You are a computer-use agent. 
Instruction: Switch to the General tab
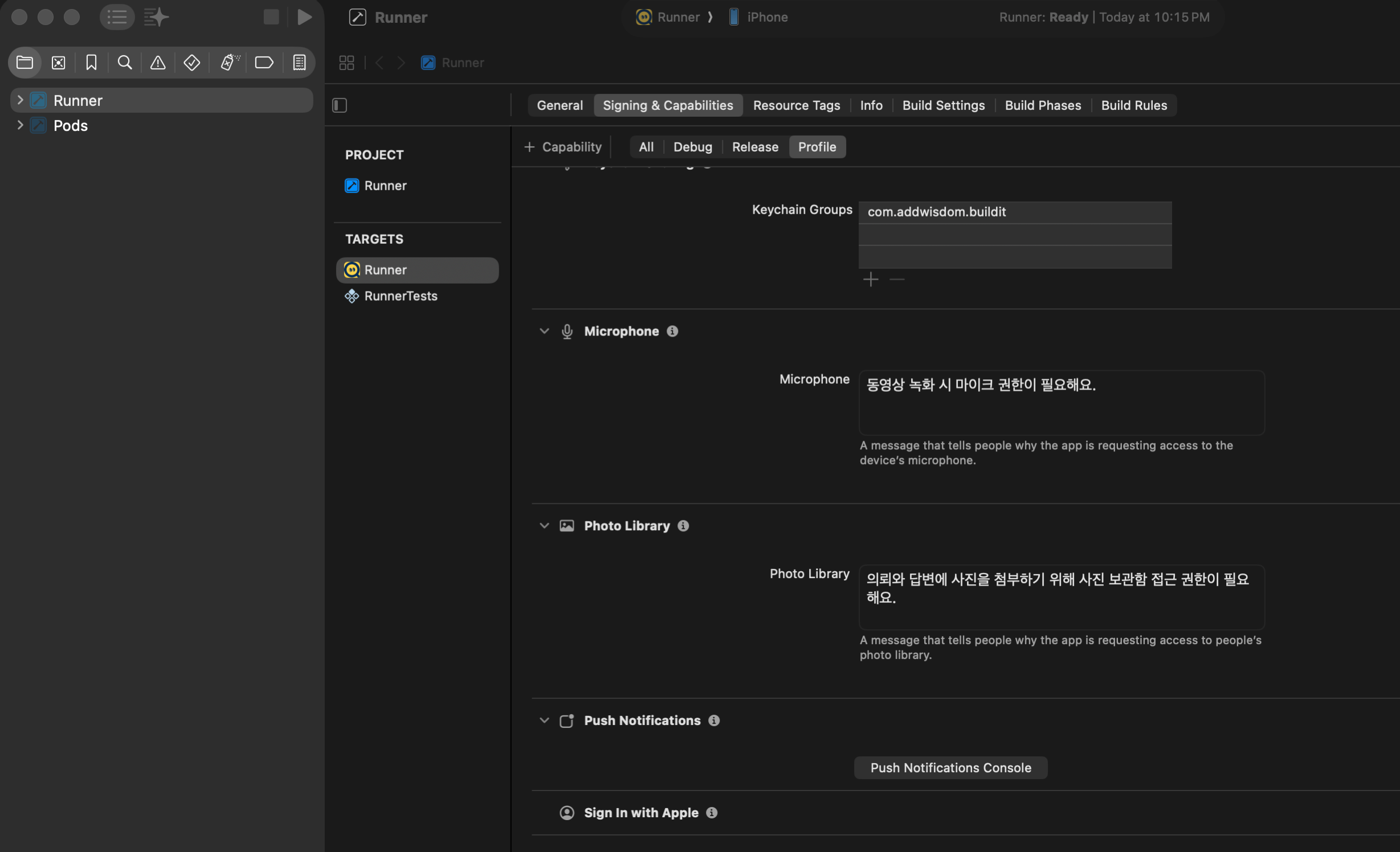click(x=560, y=105)
